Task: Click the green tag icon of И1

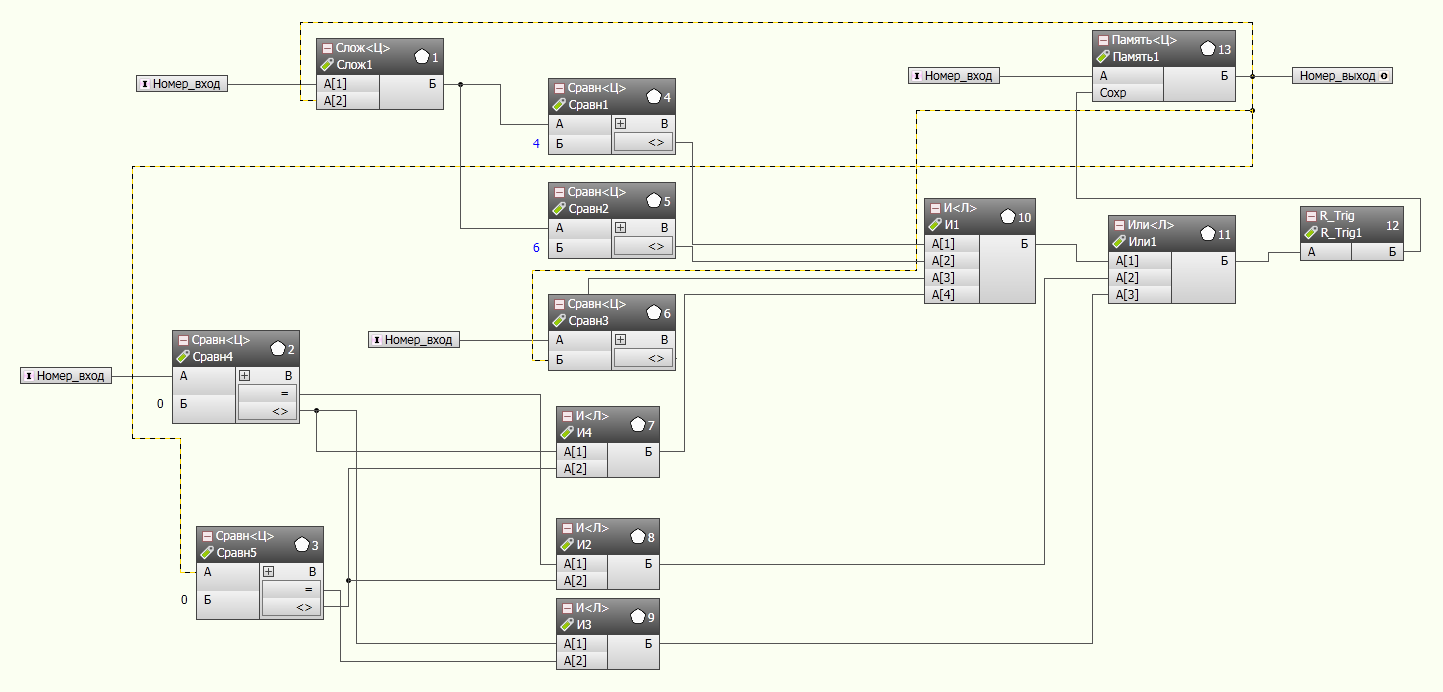Action: 935,224
